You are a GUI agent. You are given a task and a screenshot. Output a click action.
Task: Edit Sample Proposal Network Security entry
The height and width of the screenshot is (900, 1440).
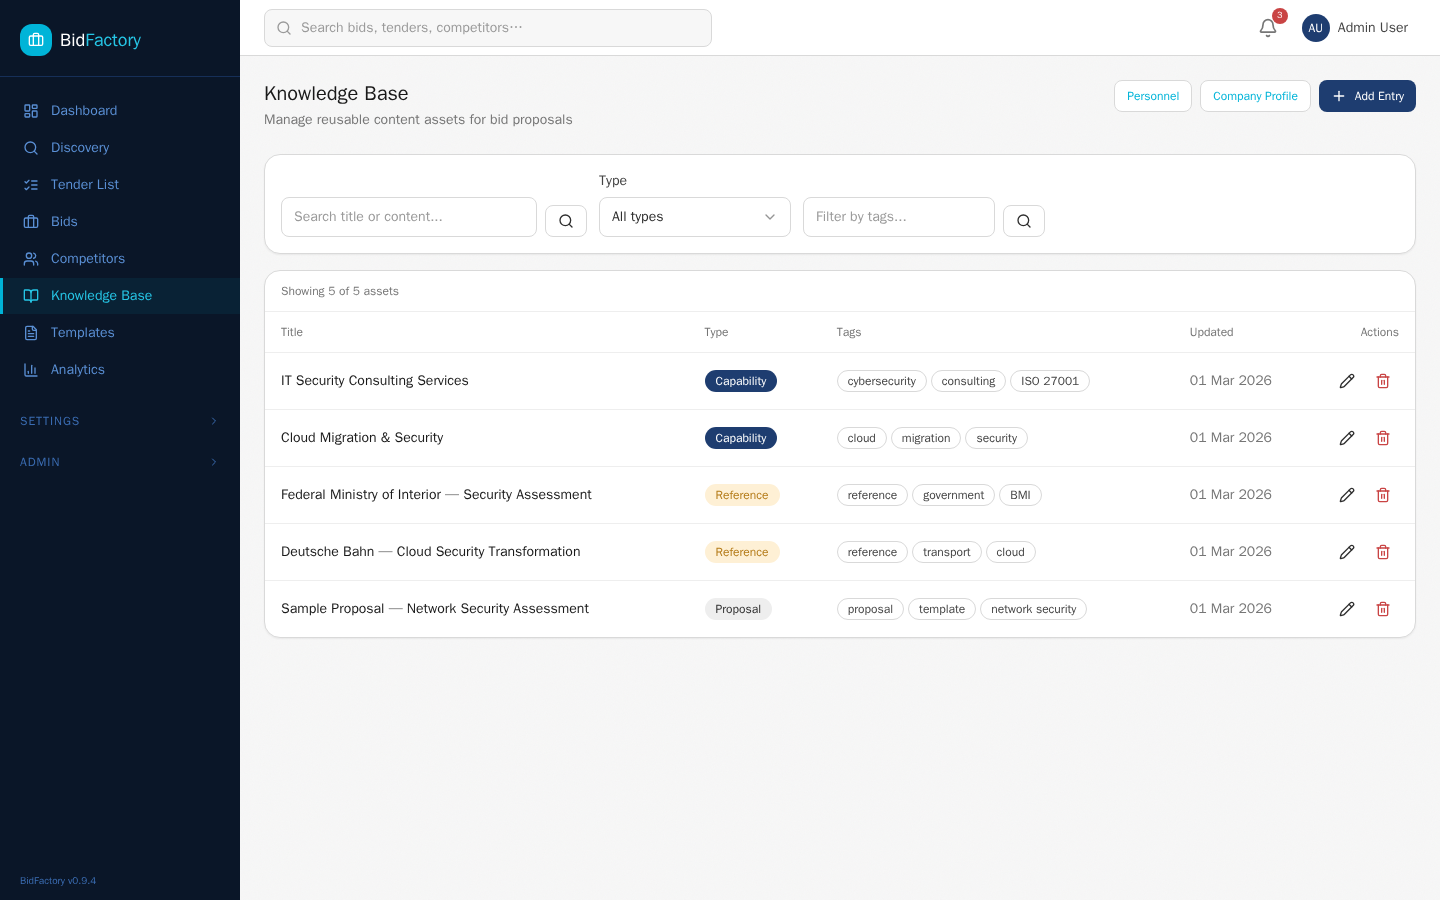tap(1347, 609)
